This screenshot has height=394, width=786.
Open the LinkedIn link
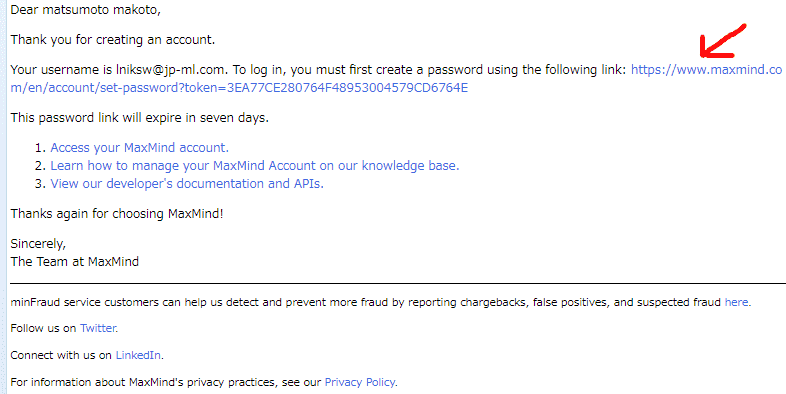(138, 355)
